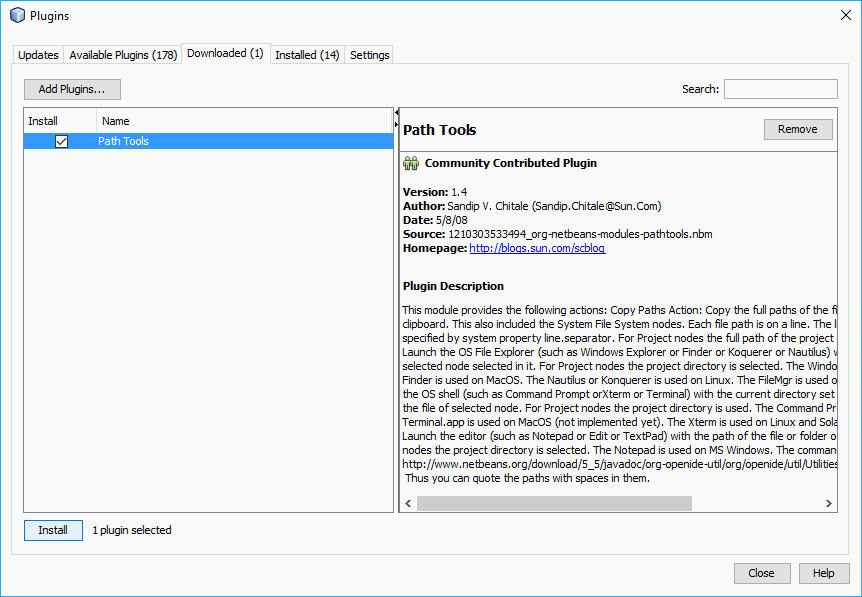
Task: Click Install to install the selected plugin
Action: (53, 530)
